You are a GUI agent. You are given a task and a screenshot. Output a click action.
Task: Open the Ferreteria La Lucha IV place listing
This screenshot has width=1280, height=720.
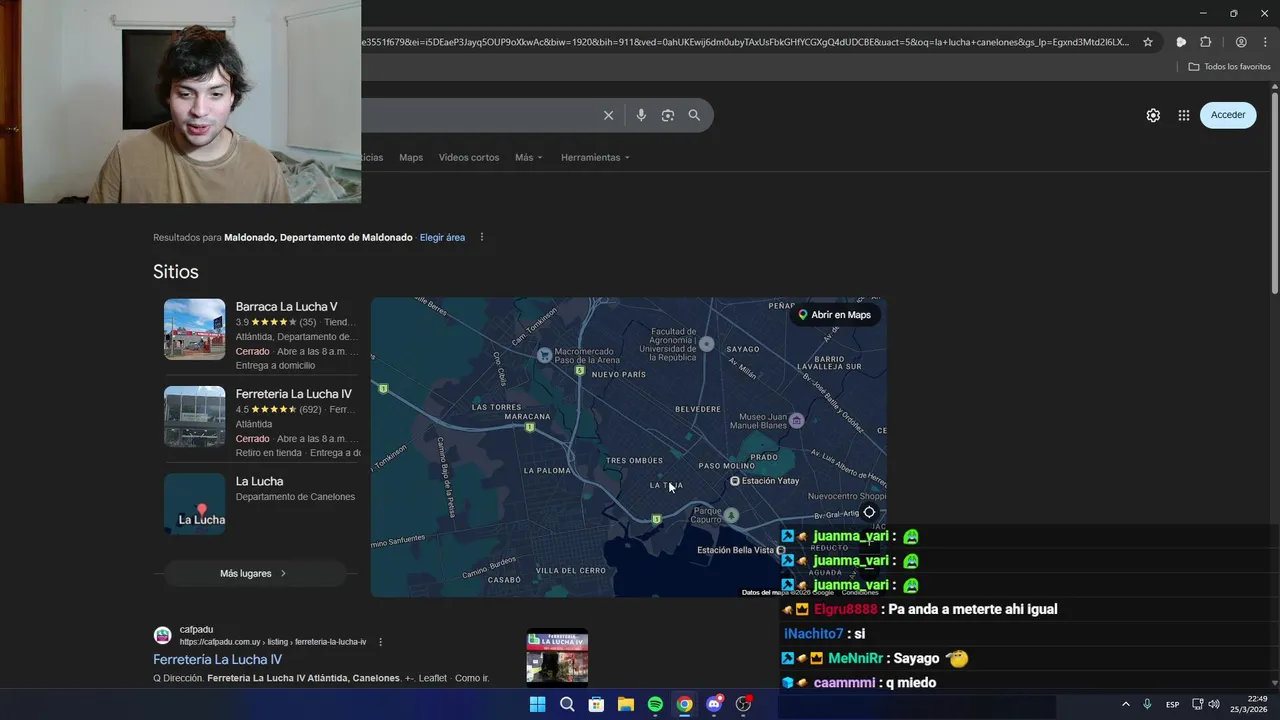point(294,394)
